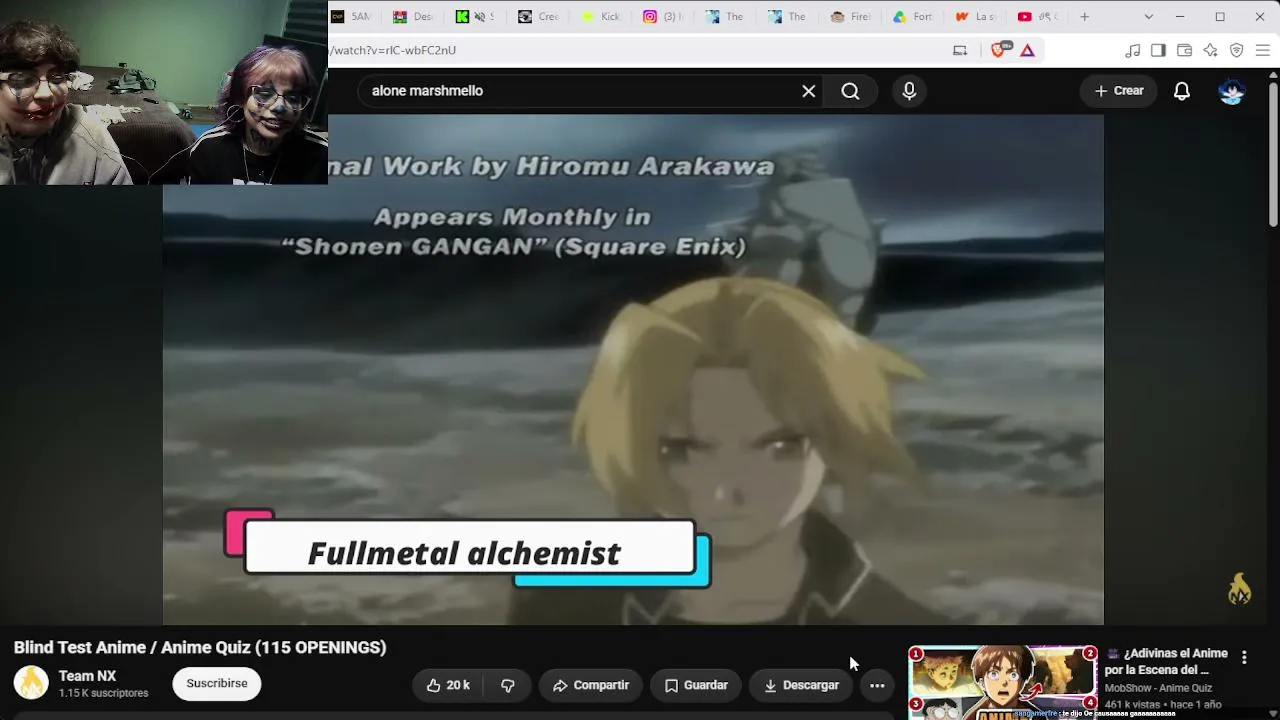Open YouTube notifications bell
Screen dimensions: 1280x720
click(x=1182, y=91)
